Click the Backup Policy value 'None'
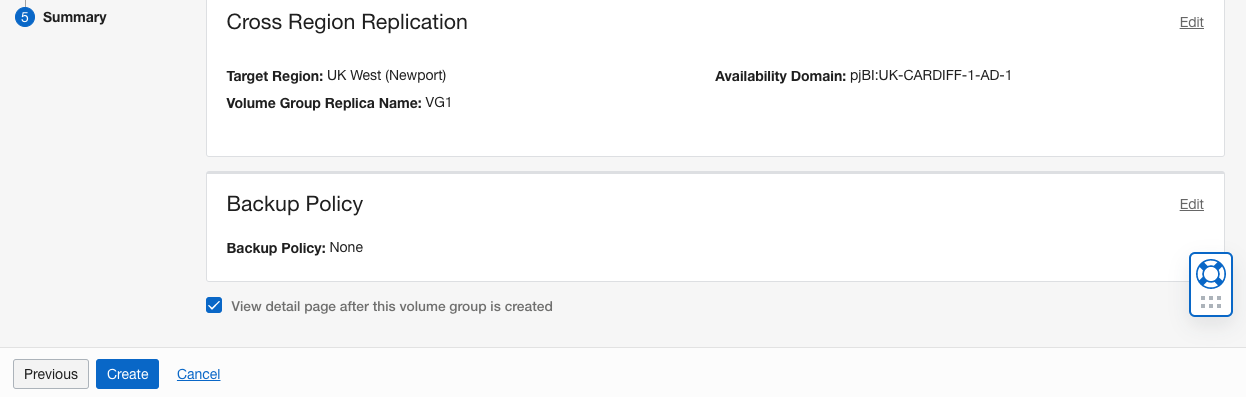The width and height of the screenshot is (1246, 397). click(x=346, y=247)
